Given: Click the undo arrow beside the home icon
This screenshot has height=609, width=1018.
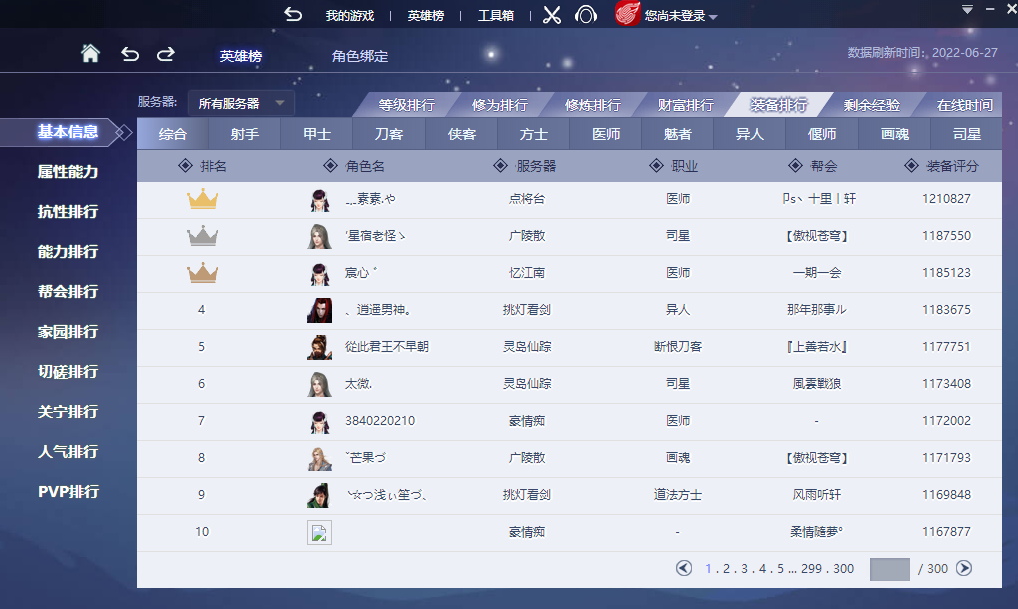Looking at the screenshot, I should (130, 54).
